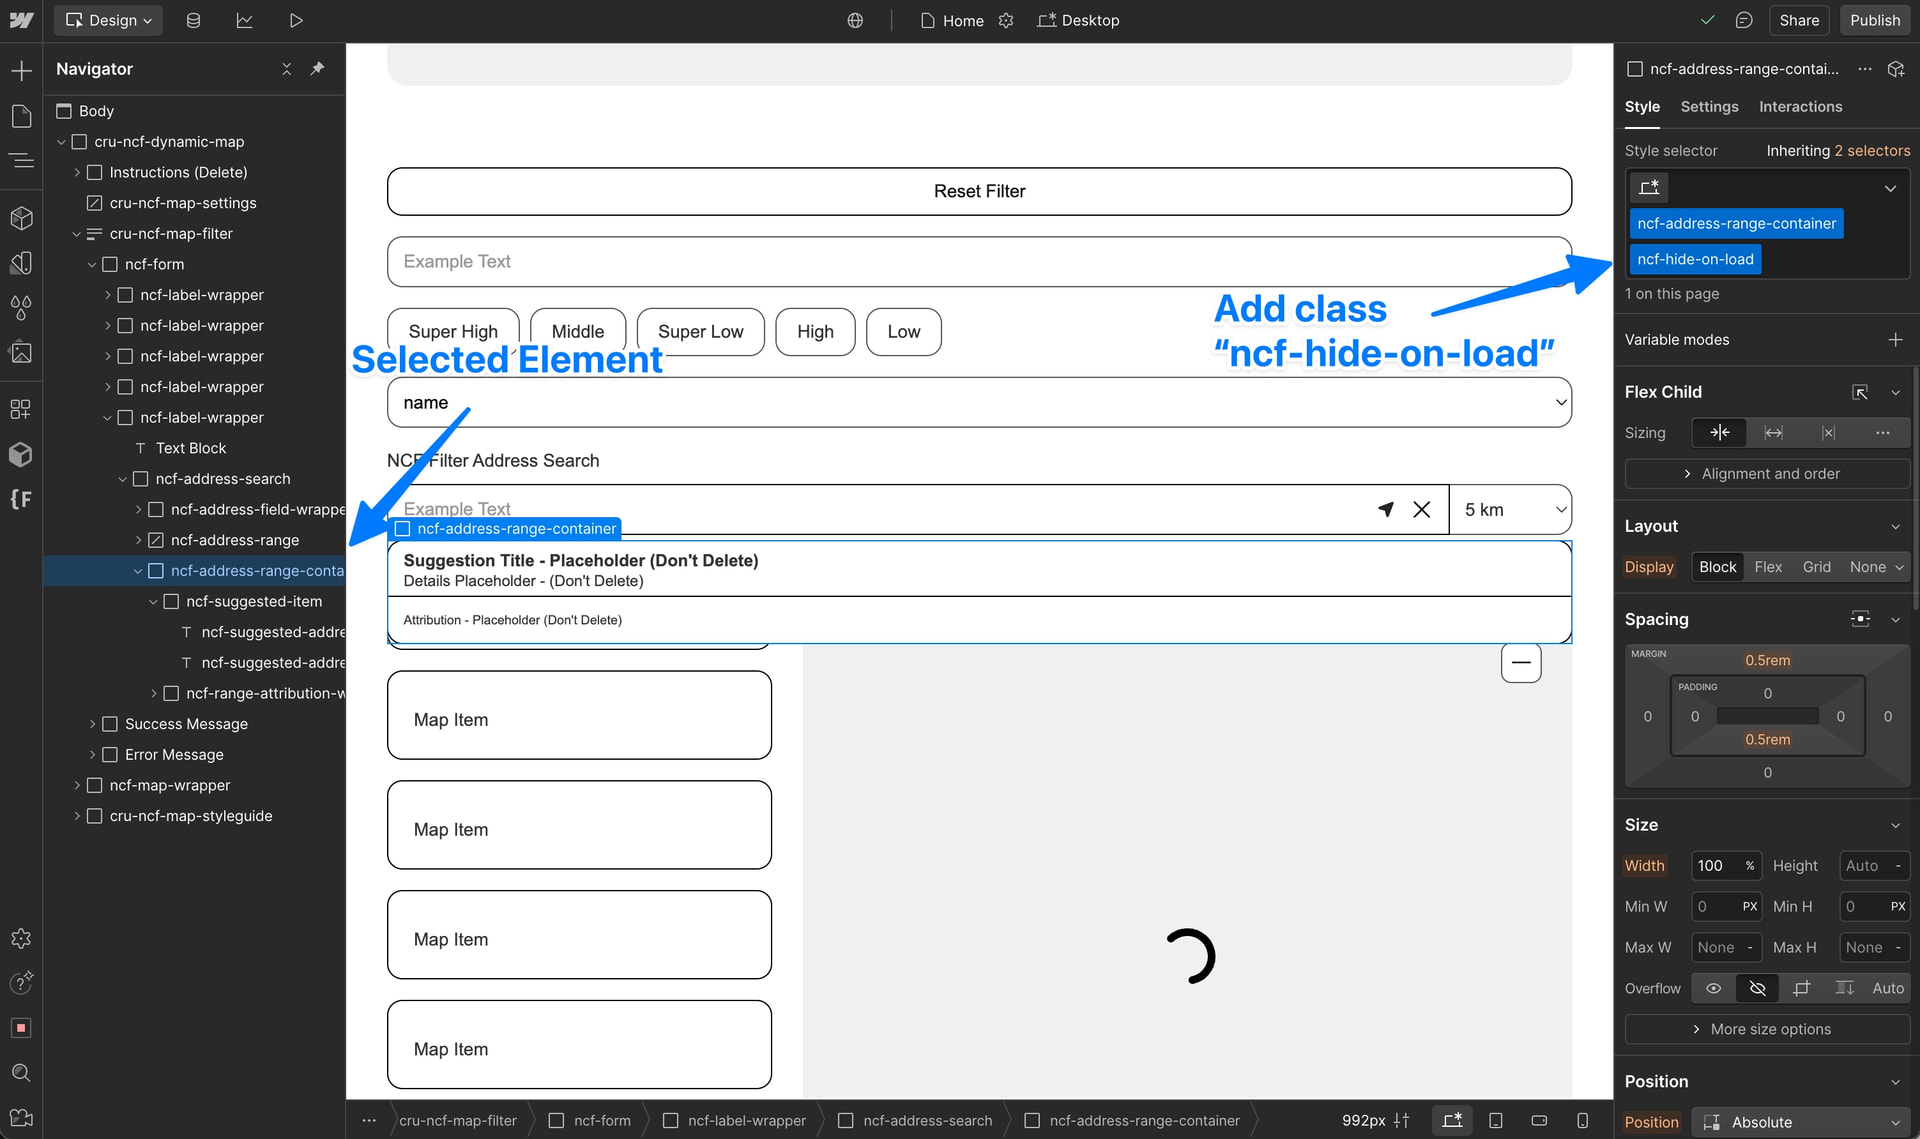Expand the style selector chevron
This screenshot has height=1139, width=1920.
pyautogui.click(x=1890, y=188)
